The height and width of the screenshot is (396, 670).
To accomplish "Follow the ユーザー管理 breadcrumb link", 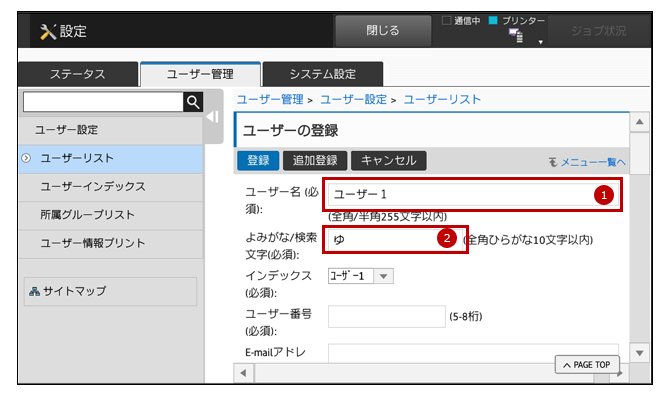I will click(x=270, y=100).
